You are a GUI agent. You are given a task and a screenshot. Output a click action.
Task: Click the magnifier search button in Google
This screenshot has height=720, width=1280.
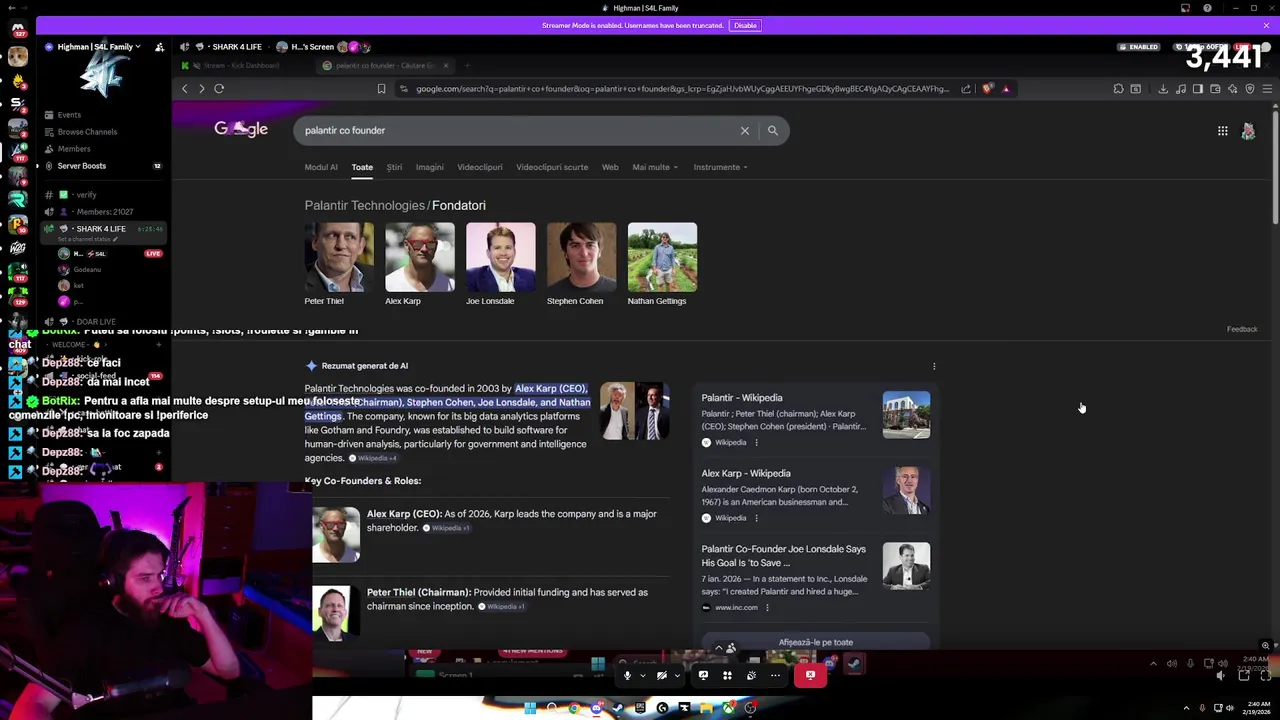coord(773,131)
